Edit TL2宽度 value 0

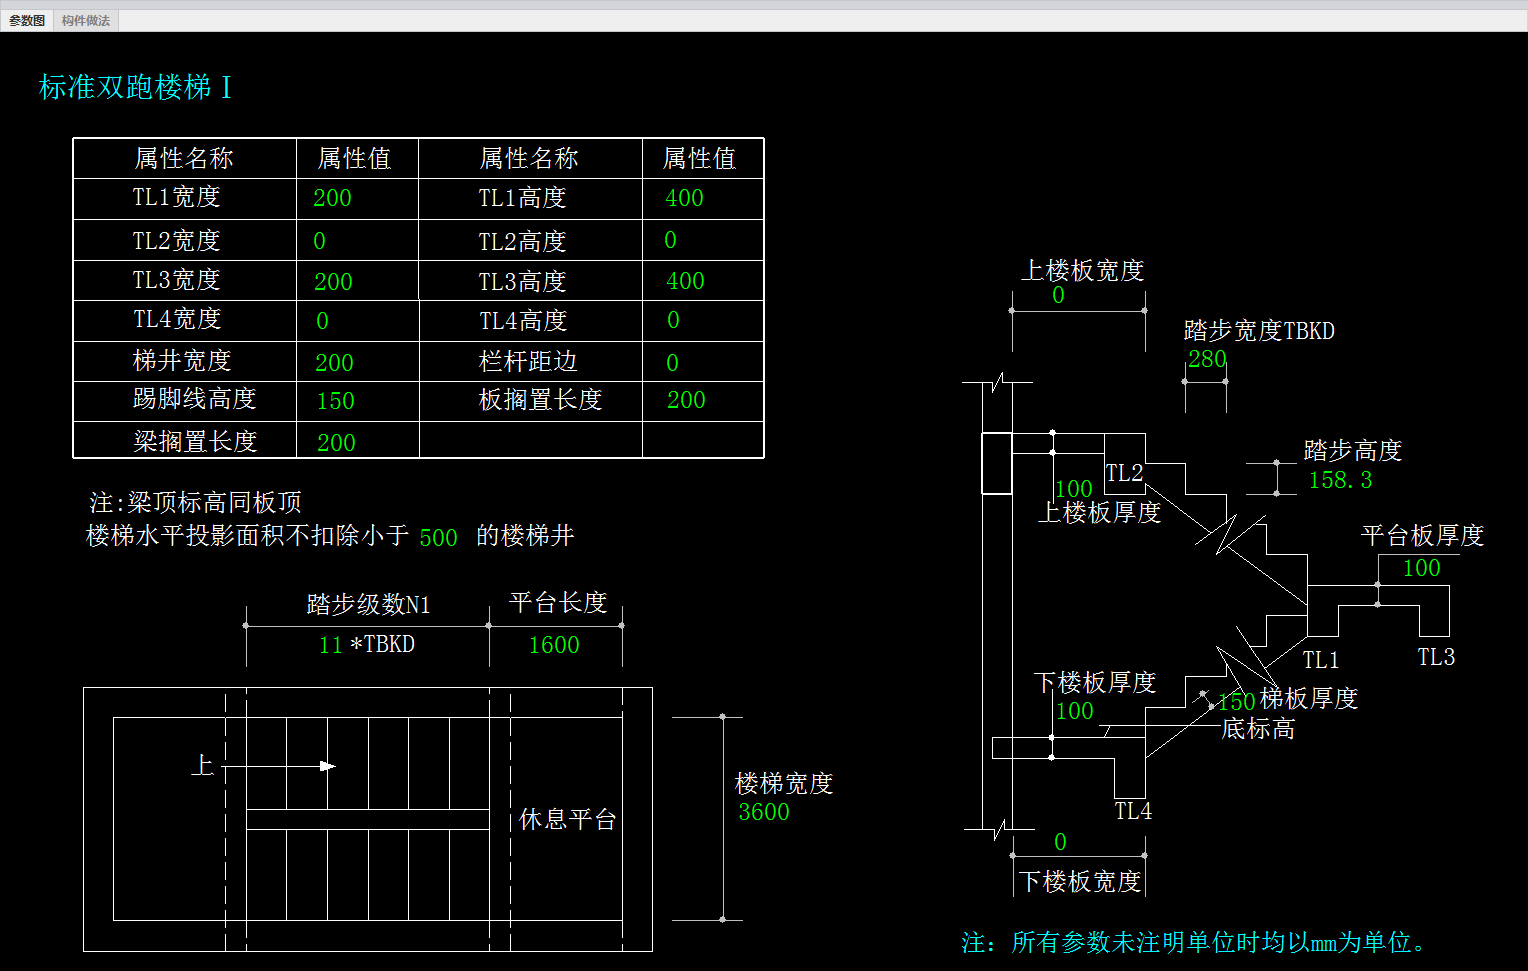point(320,241)
